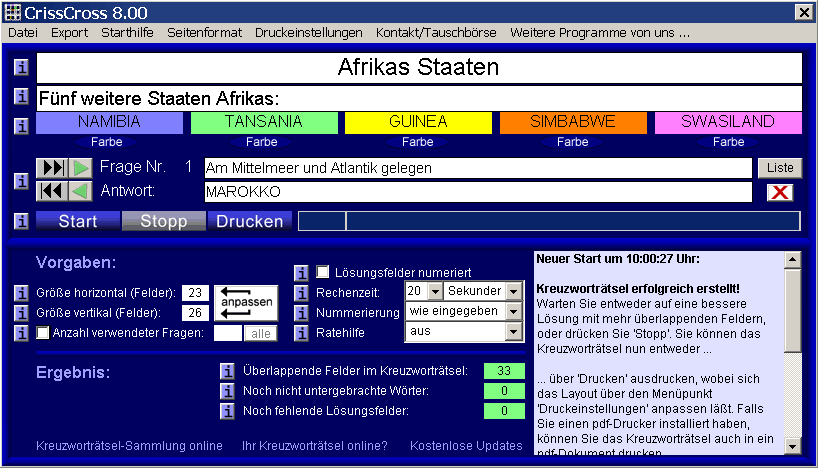Viewport: 818px width, 468px height.
Task: Click the yellow GUINEA color field
Action: pyautogui.click(x=419, y=122)
